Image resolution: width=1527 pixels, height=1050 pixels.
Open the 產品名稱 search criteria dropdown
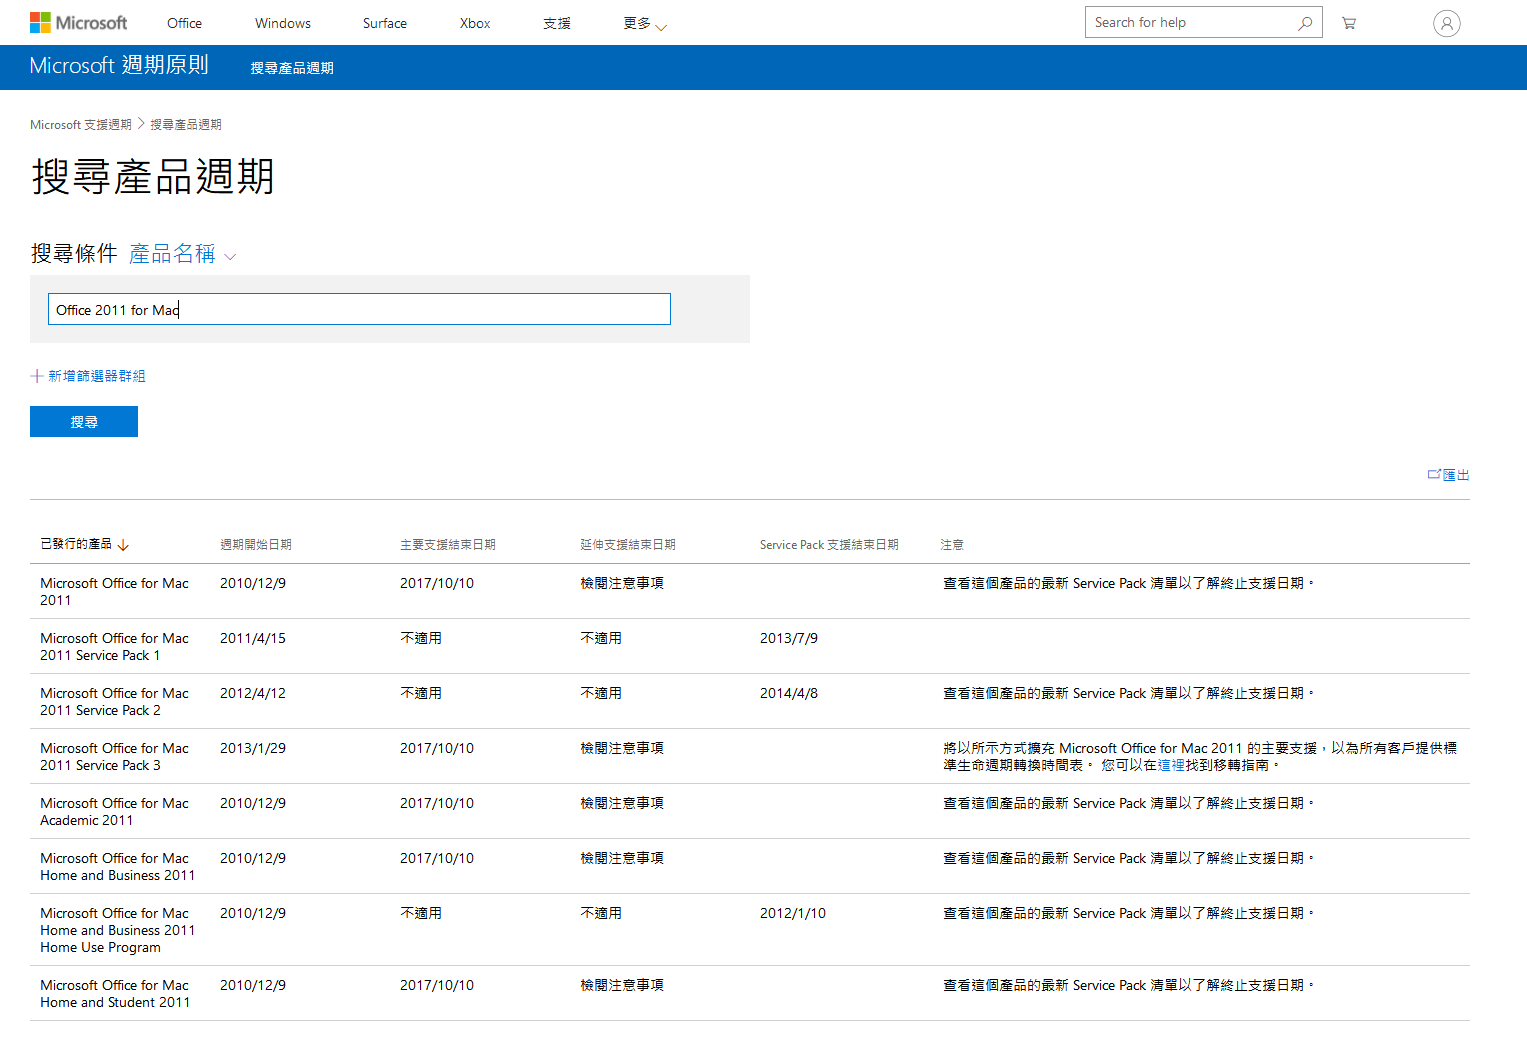182,254
